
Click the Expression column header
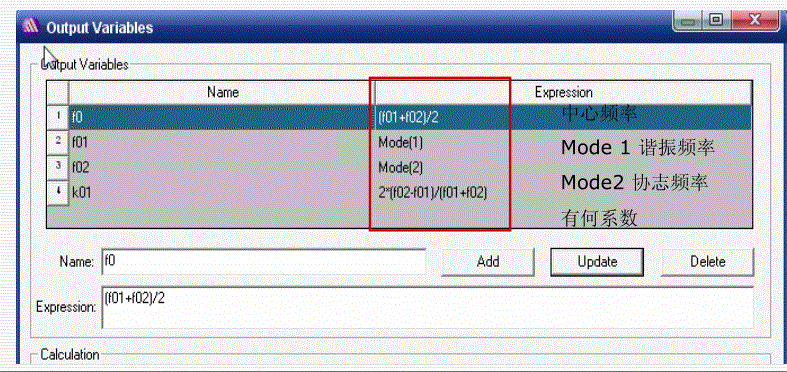pos(563,93)
